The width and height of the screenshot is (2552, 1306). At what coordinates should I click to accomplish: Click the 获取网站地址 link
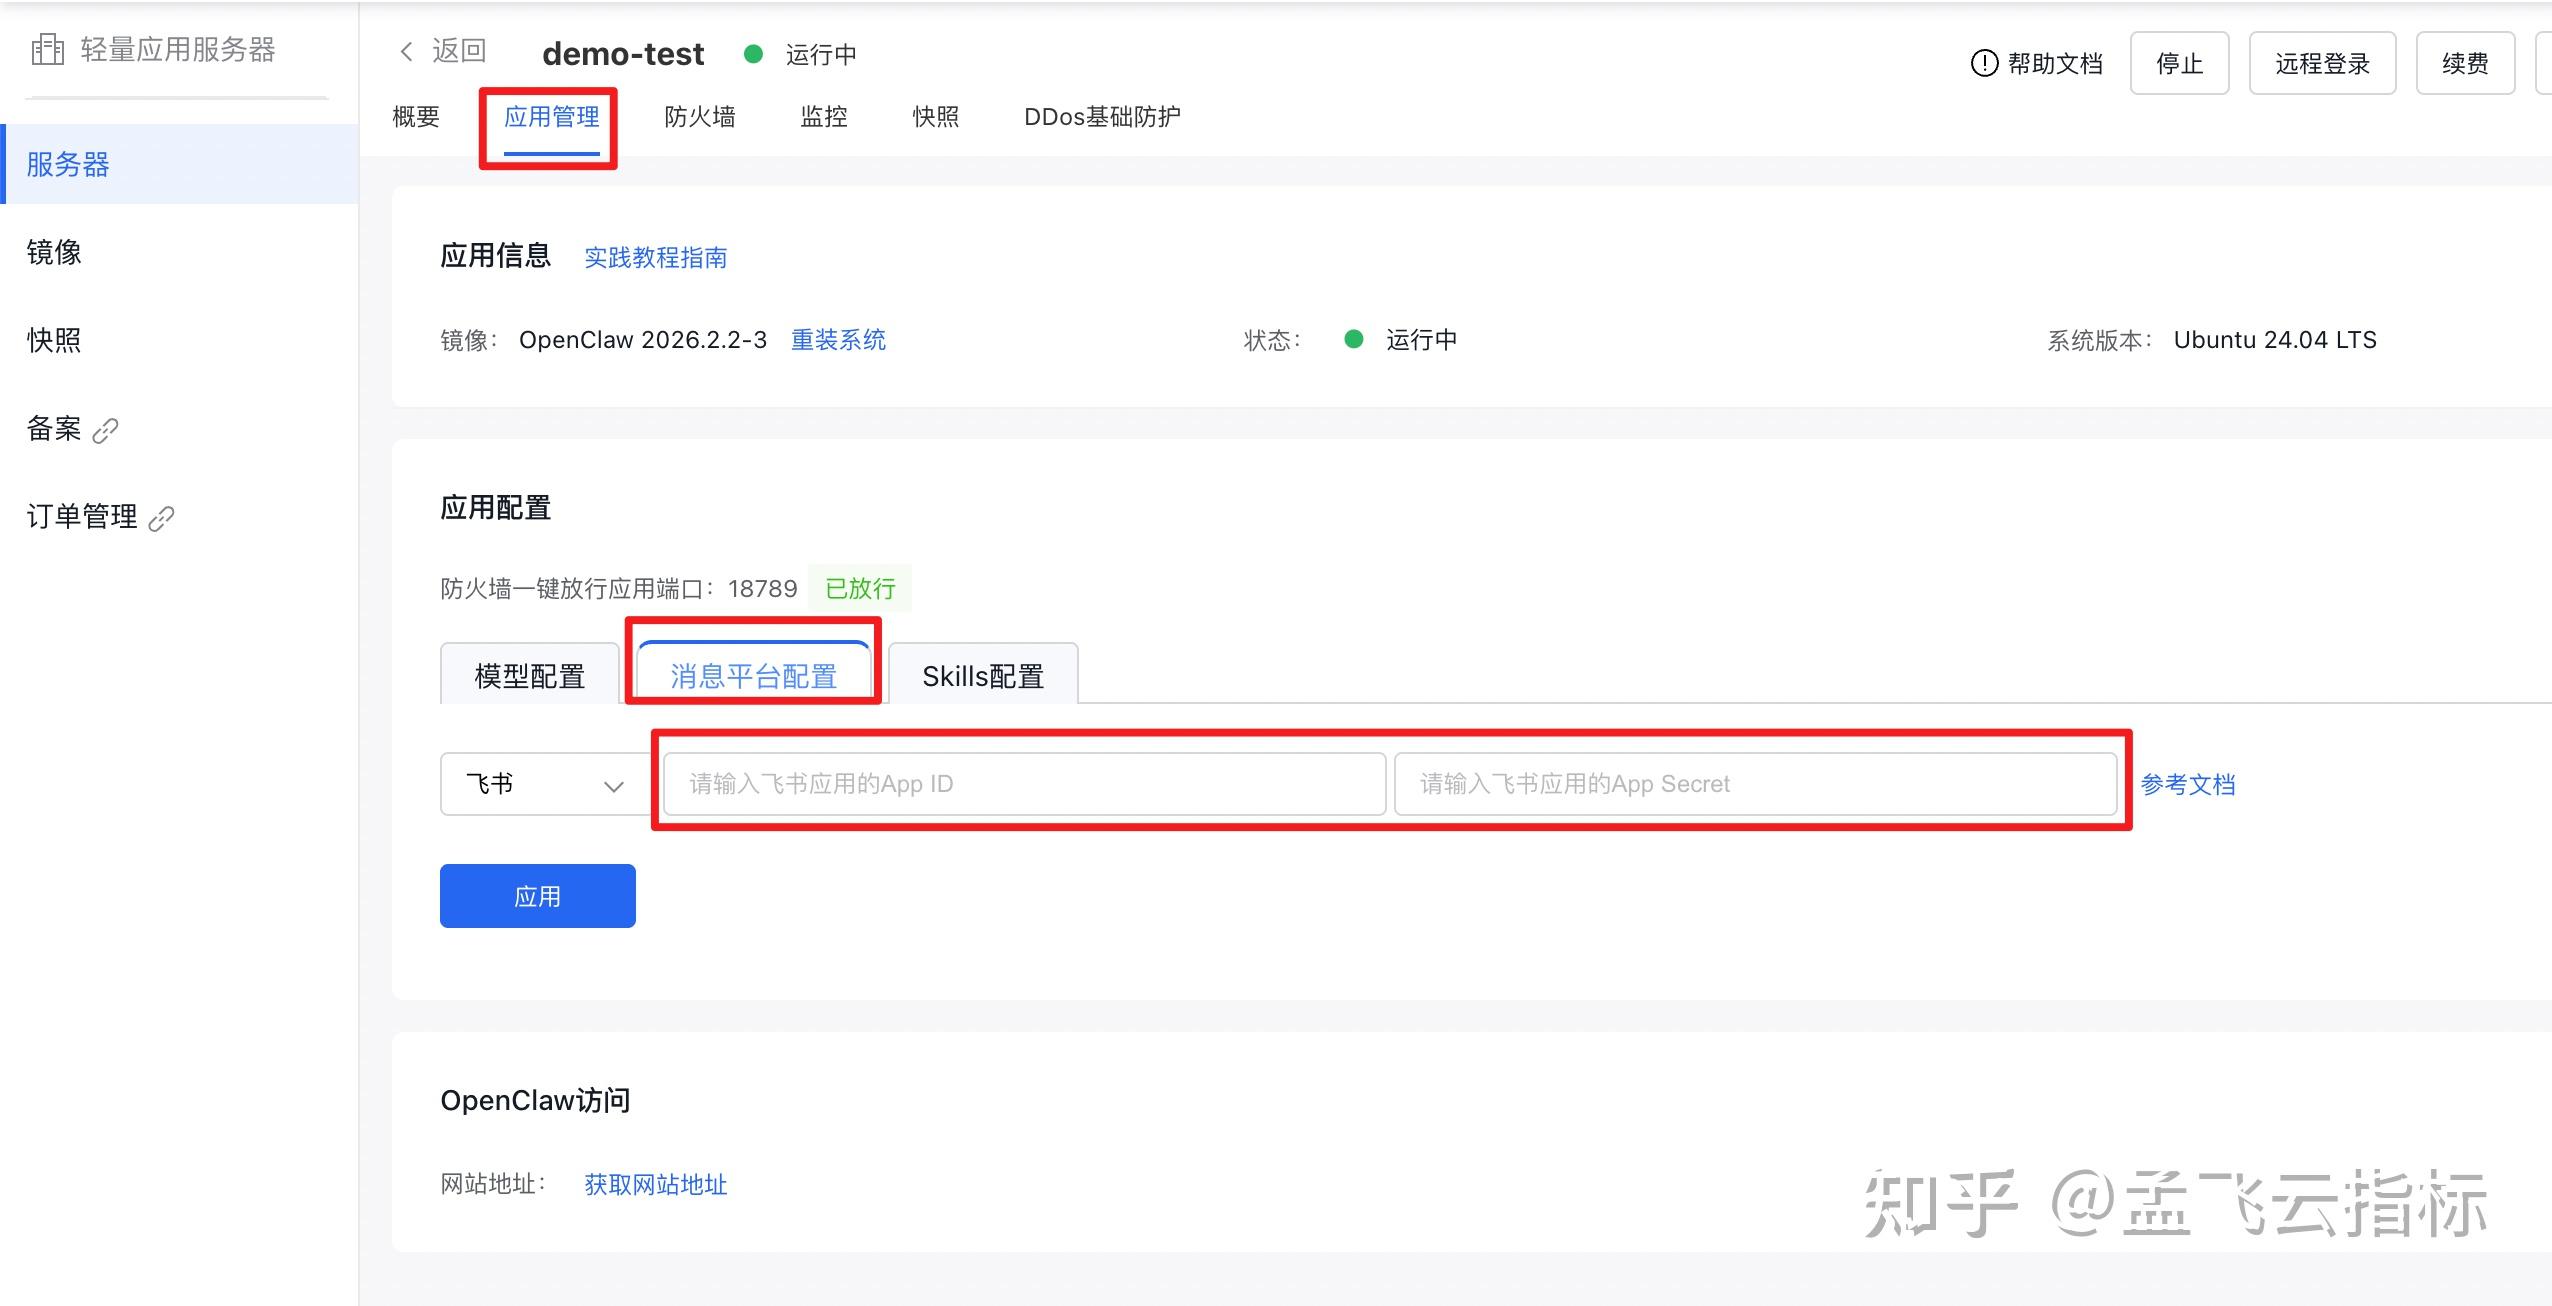pos(656,1185)
